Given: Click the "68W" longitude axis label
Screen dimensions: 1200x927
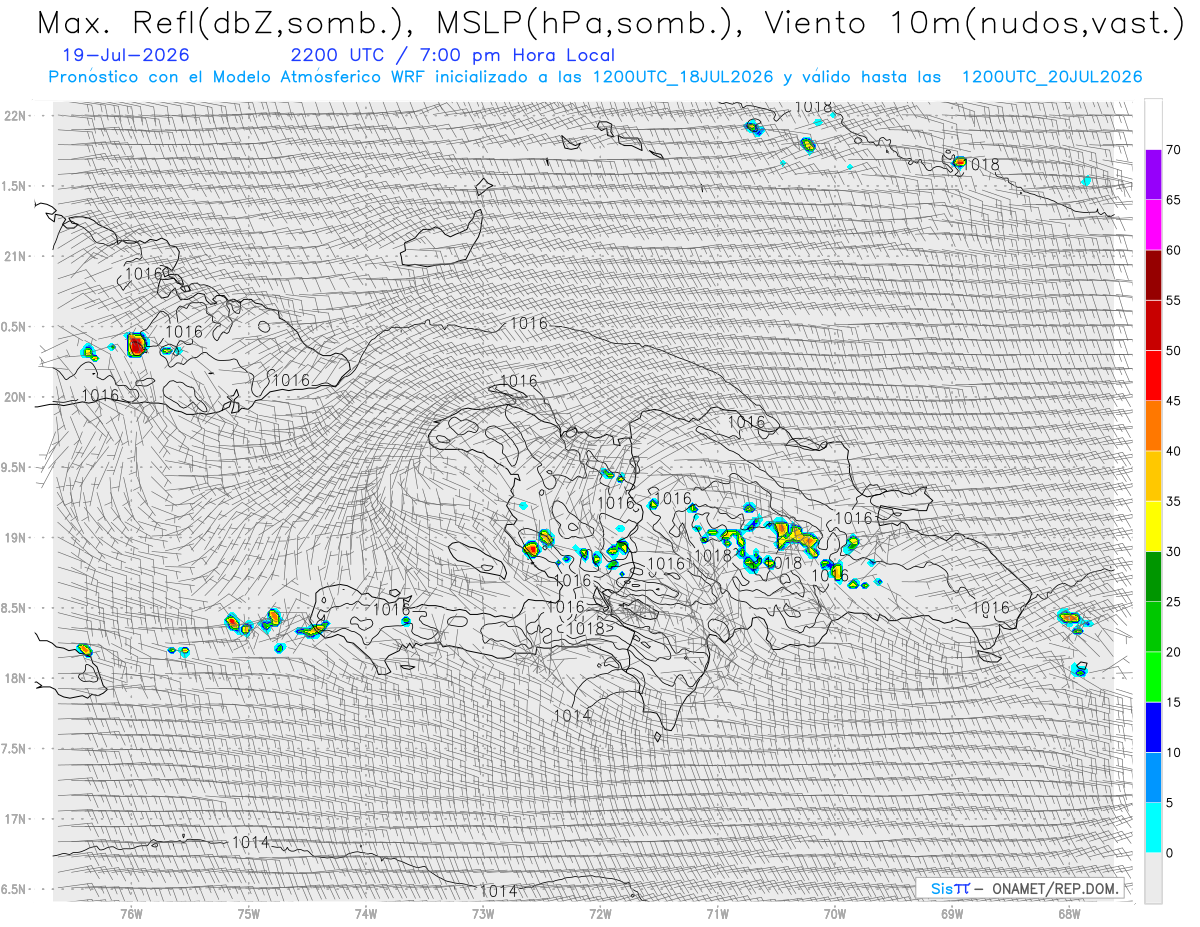Looking at the screenshot, I should [x=1069, y=914].
